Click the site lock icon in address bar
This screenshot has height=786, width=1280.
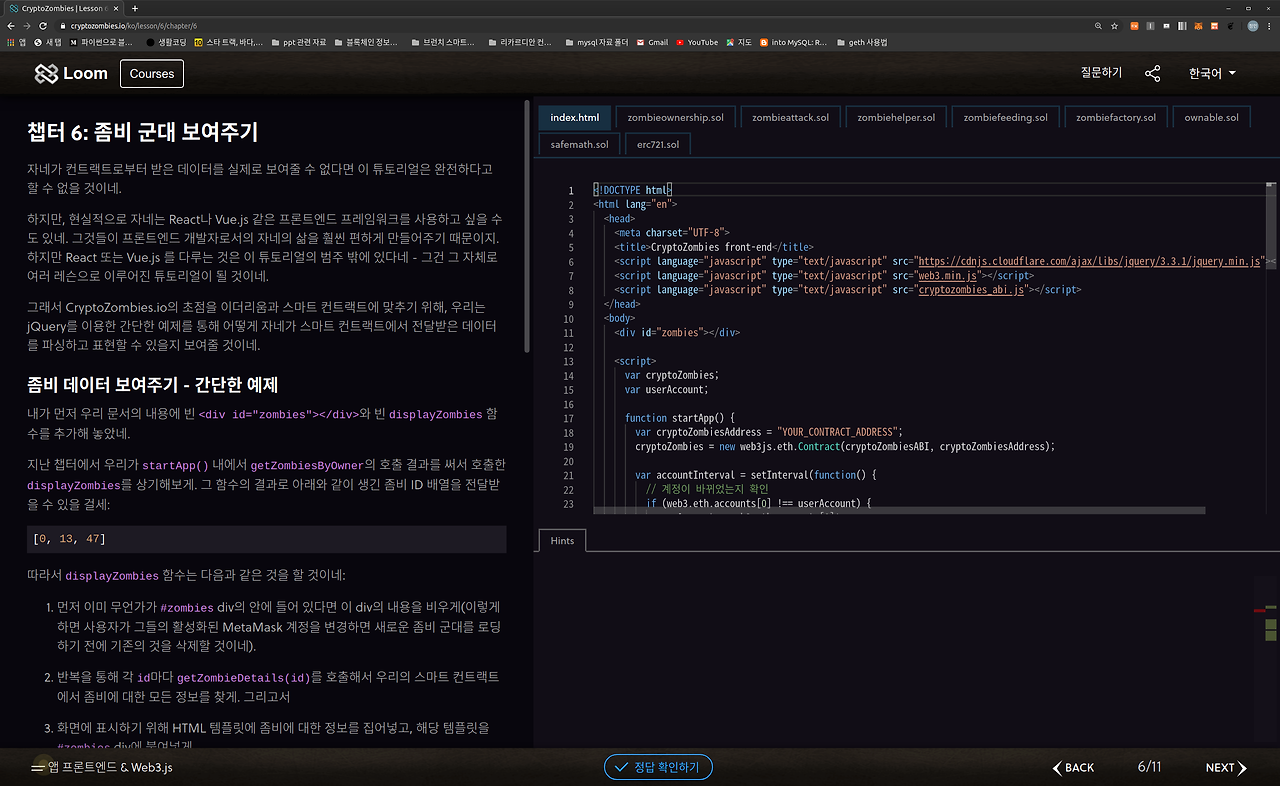(61, 26)
